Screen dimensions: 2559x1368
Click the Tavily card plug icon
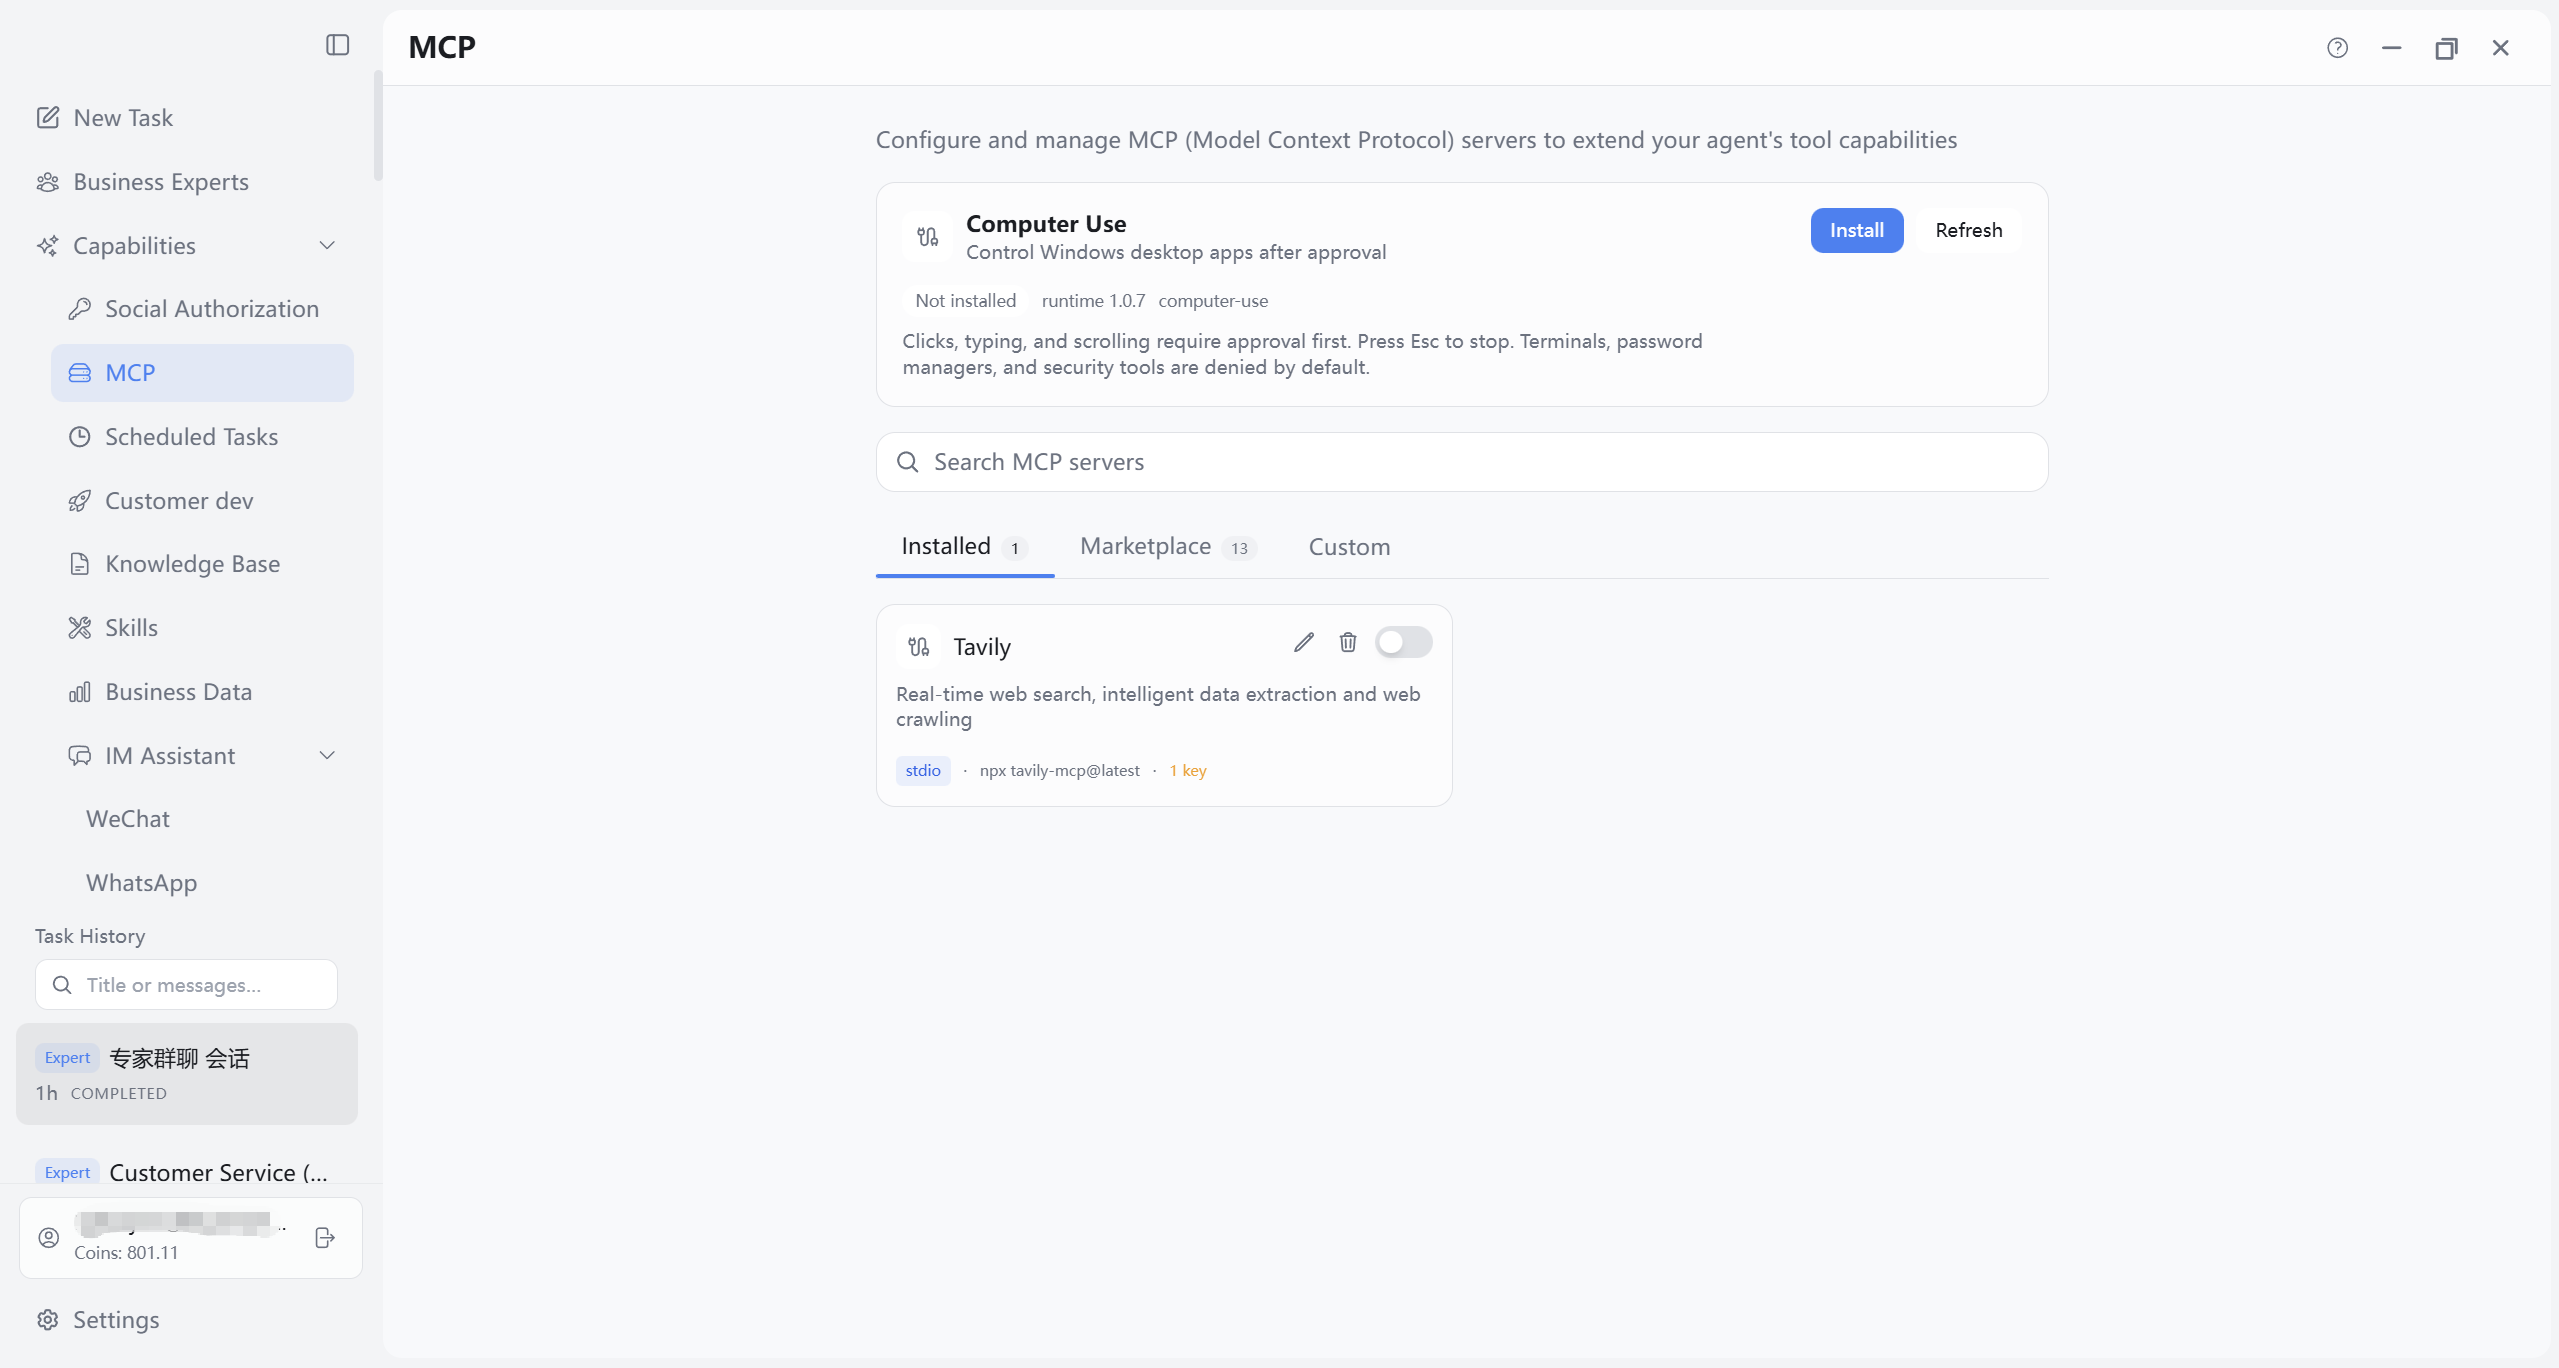(919, 647)
